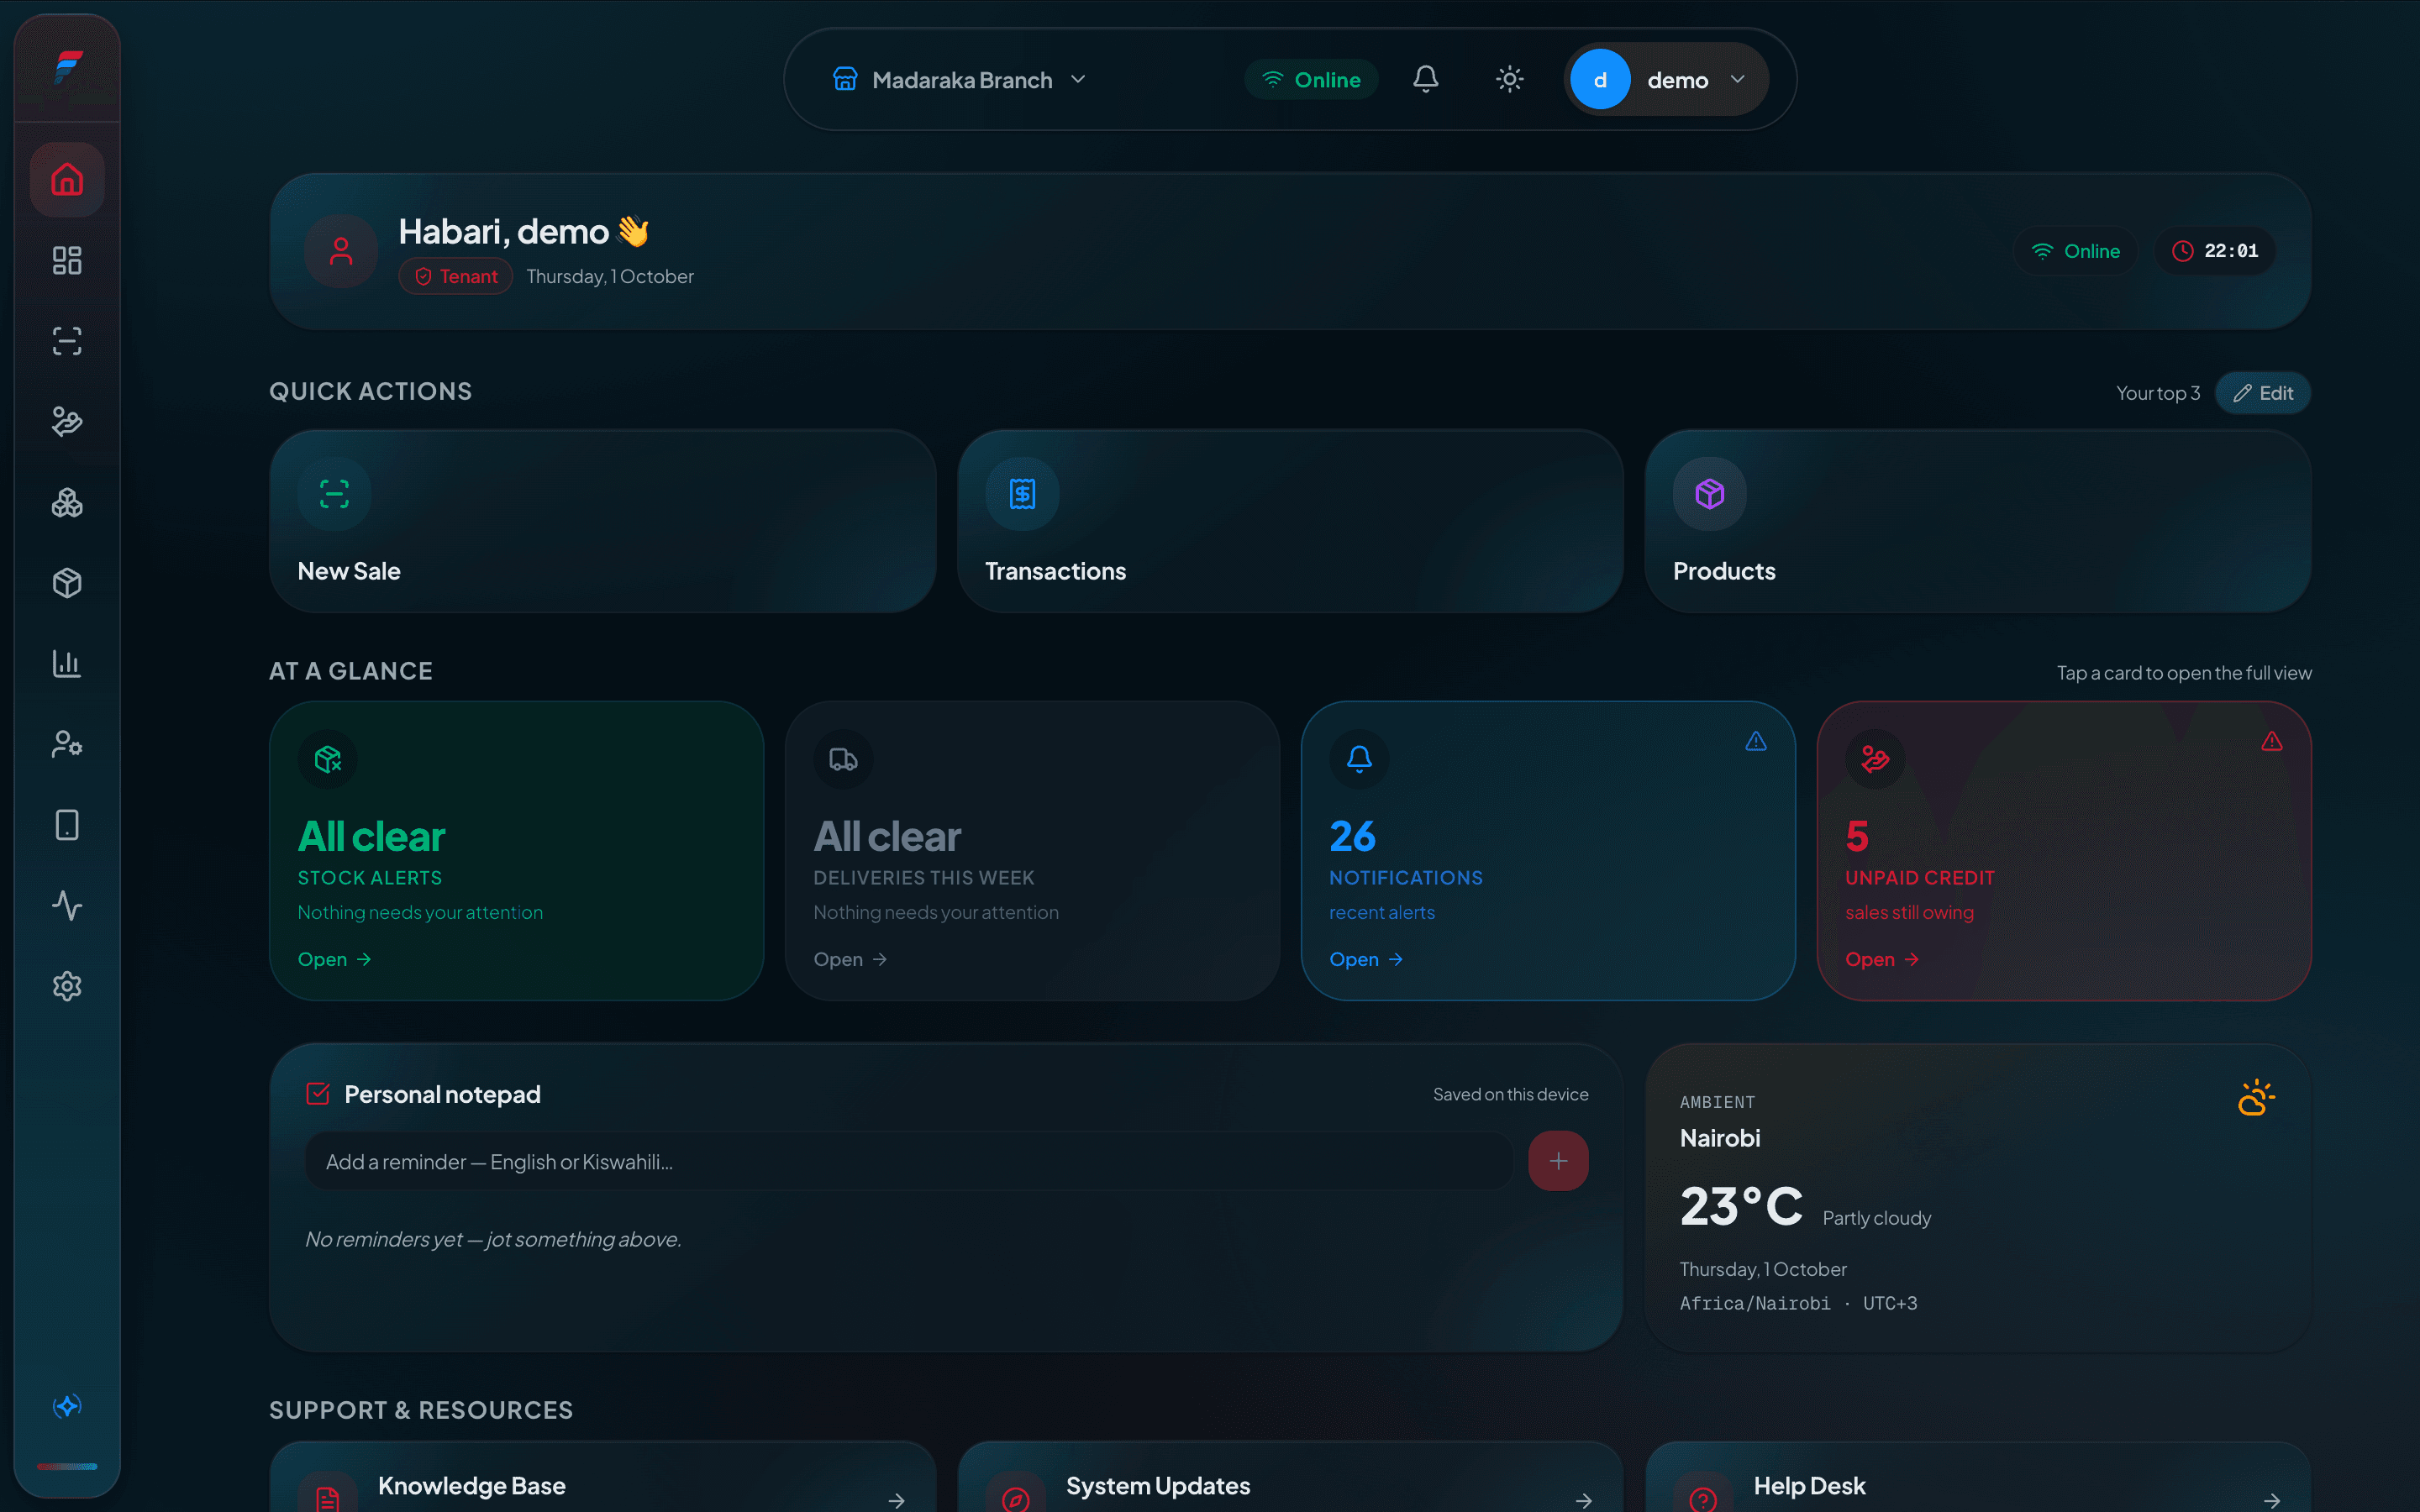Screen dimensions: 2420x1512
Task: Click the Add a reminder input field
Action: [909, 1161]
